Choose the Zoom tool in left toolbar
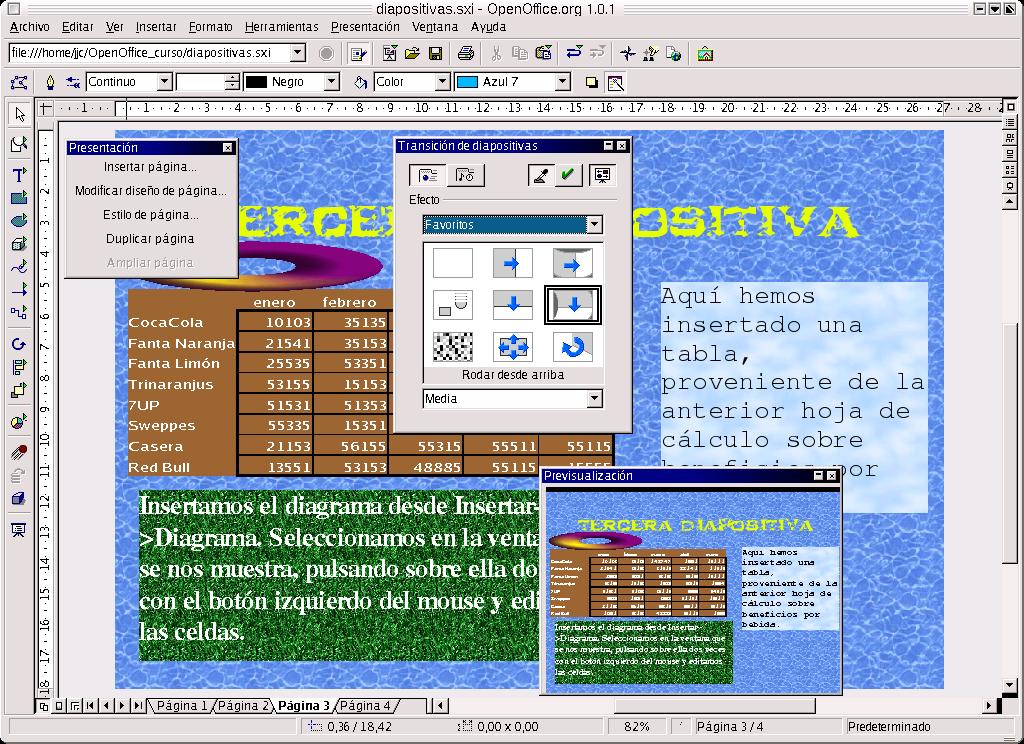This screenshot has height=744, width=1024. coord(19,144)
